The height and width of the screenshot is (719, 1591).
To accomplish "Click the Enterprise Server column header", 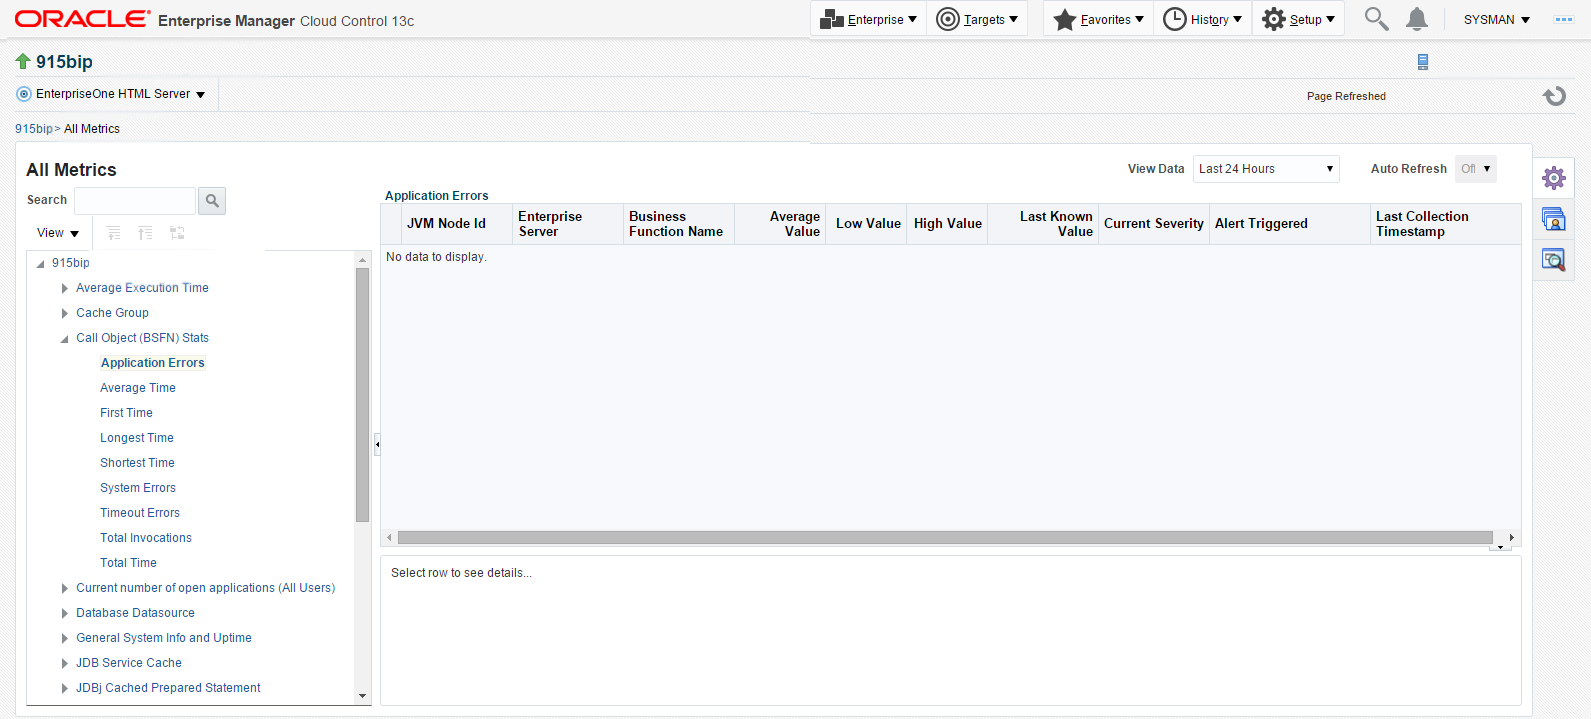I will pyautogui.click(x=568, y=224).
